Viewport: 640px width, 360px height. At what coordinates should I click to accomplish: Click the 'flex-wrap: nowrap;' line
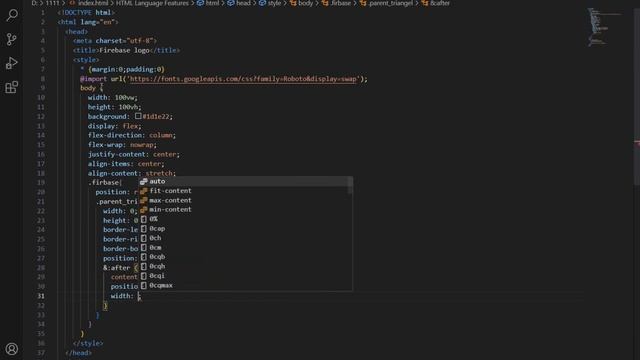click(x=122, y=145)
